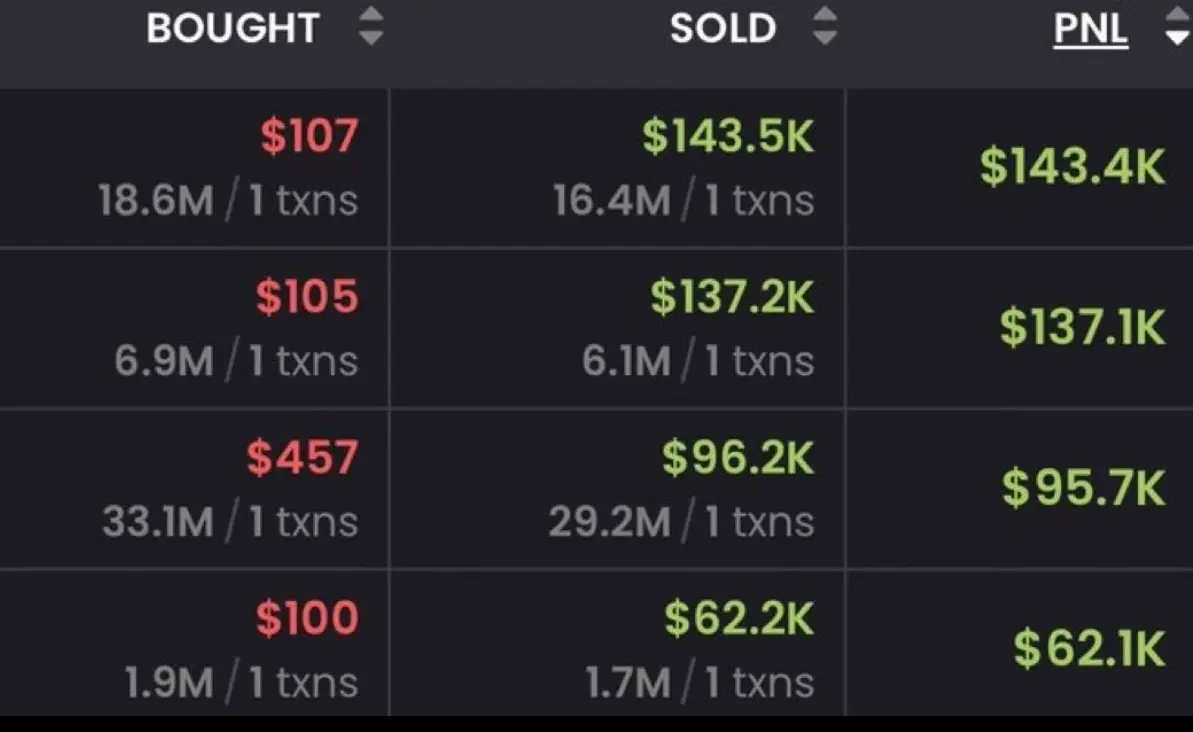Sort table by BOUGHT column header
1193x732 pixels.
click(x=232, y=28)
